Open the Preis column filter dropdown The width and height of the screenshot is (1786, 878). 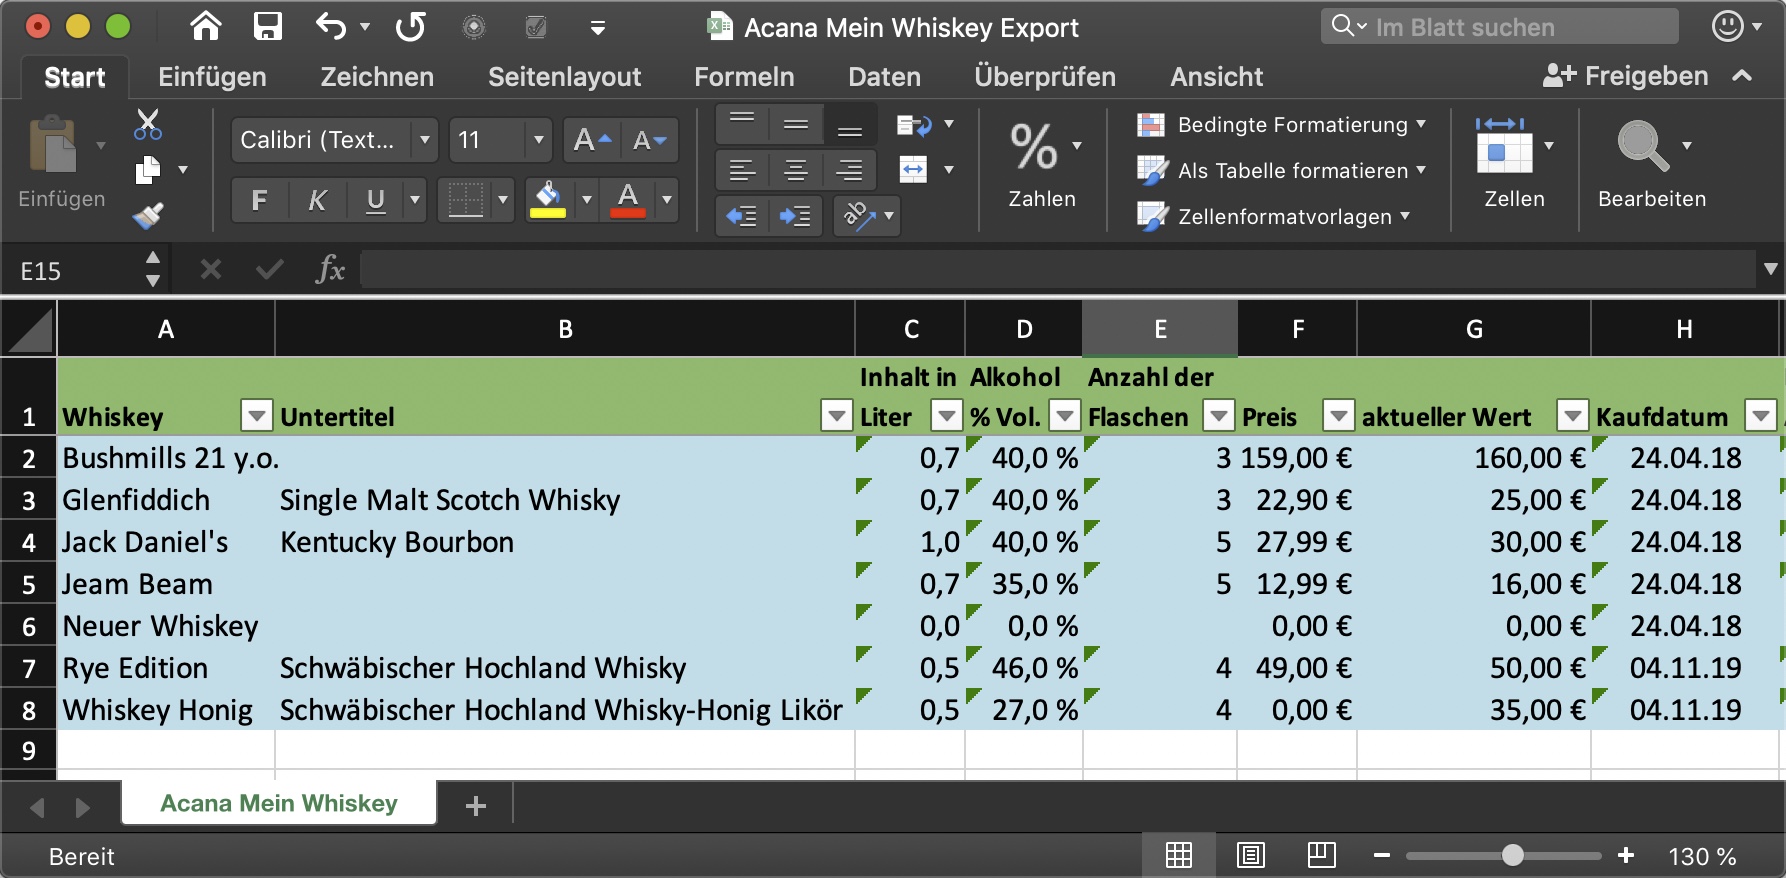pos(1338,414)
